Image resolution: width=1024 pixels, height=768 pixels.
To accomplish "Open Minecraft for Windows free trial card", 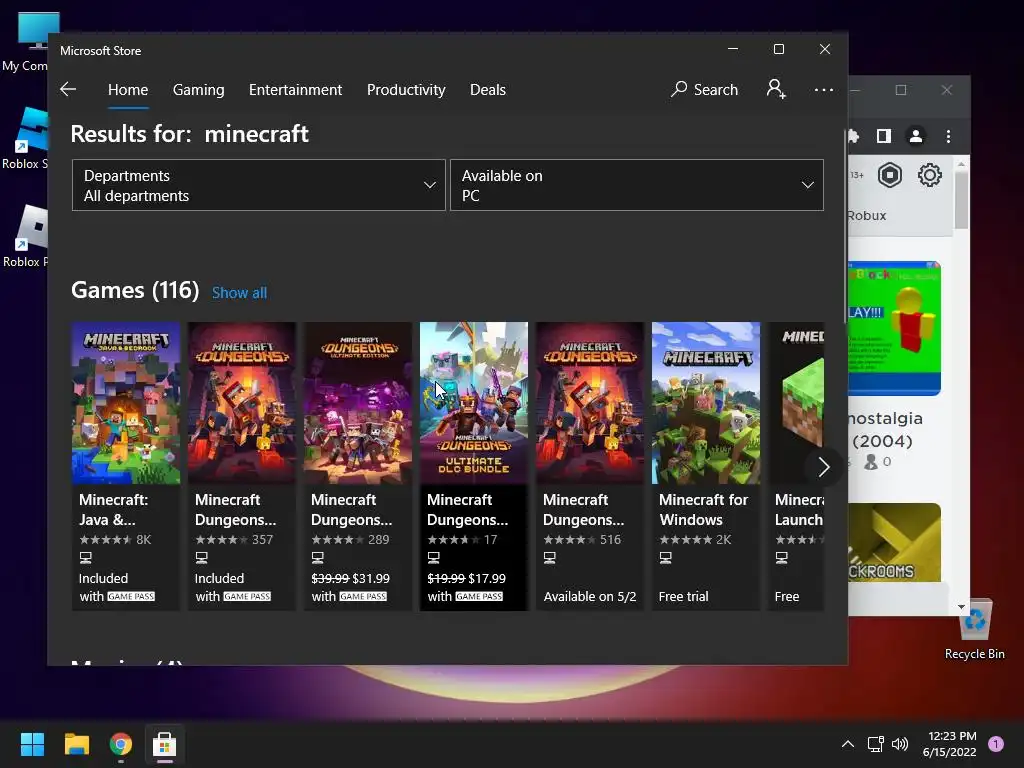I will tap(706, 466).
